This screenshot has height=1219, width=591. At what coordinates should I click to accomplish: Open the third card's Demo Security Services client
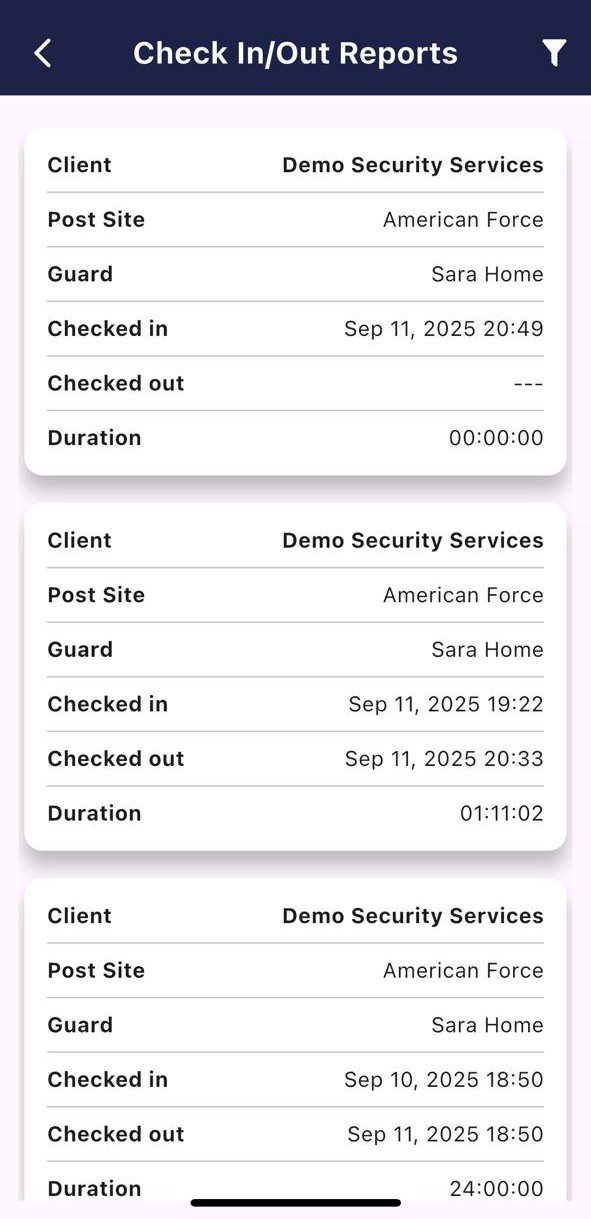pos(413,916)
